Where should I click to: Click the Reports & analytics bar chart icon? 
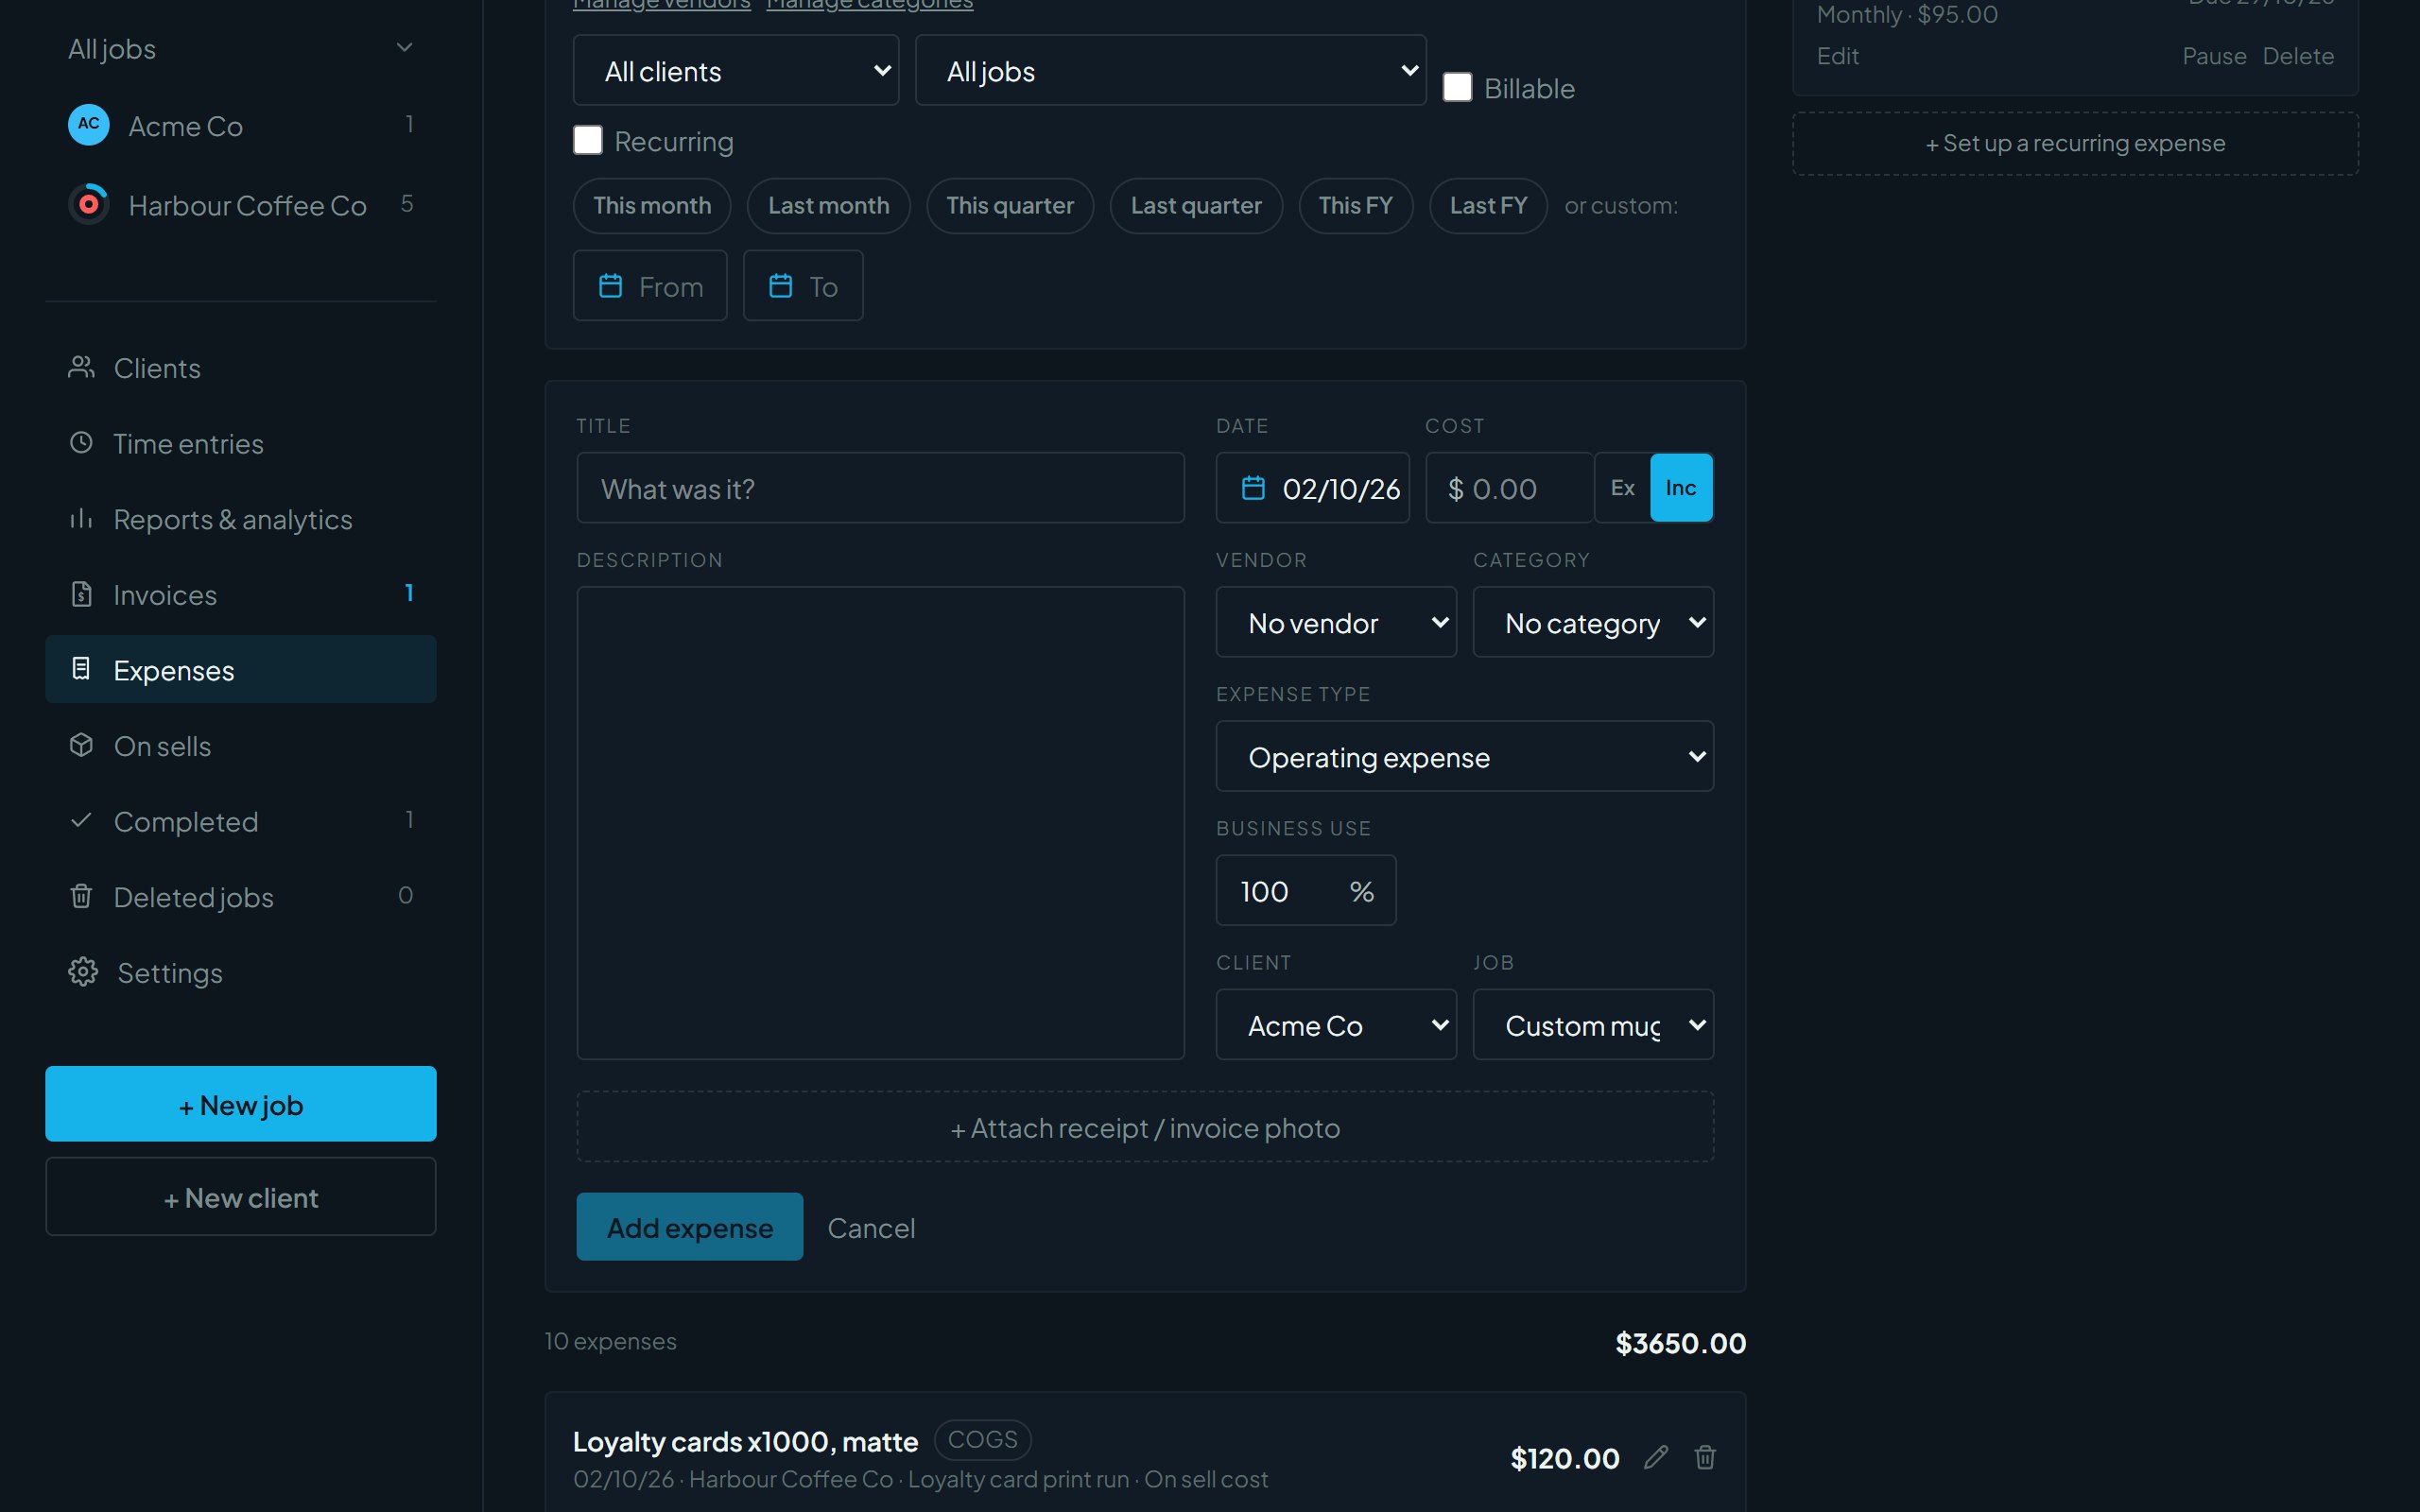[81, 518]
